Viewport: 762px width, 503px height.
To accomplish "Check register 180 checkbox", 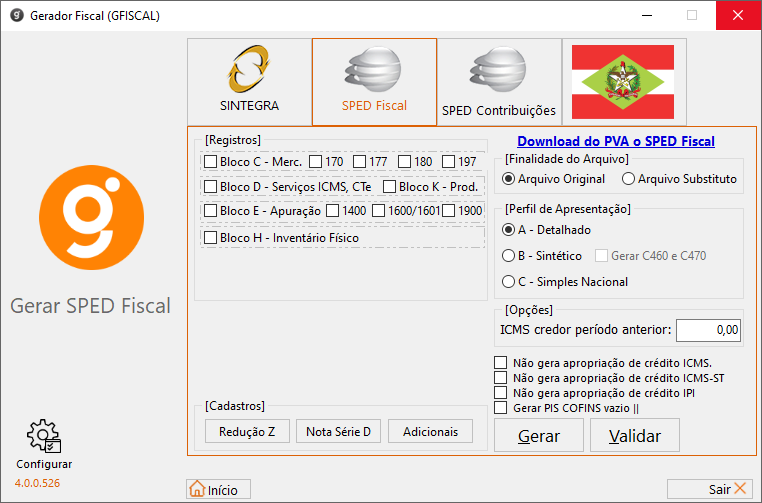I will pos(404,161).
